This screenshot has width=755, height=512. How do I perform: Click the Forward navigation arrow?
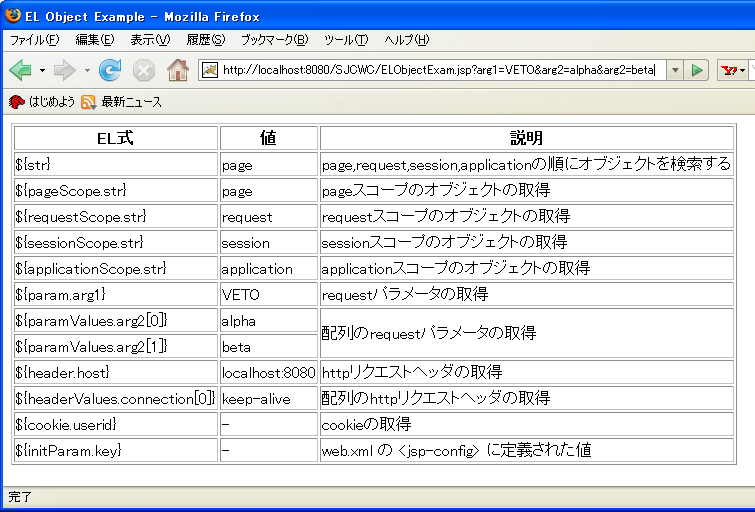[x=64, y=70]
